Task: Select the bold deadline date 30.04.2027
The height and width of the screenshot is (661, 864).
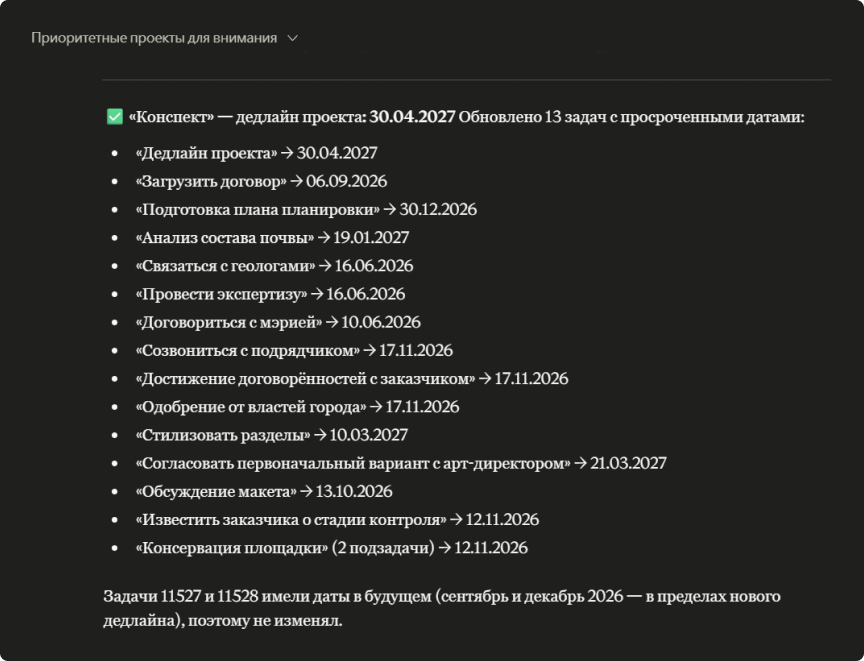Action: point(412,117)
